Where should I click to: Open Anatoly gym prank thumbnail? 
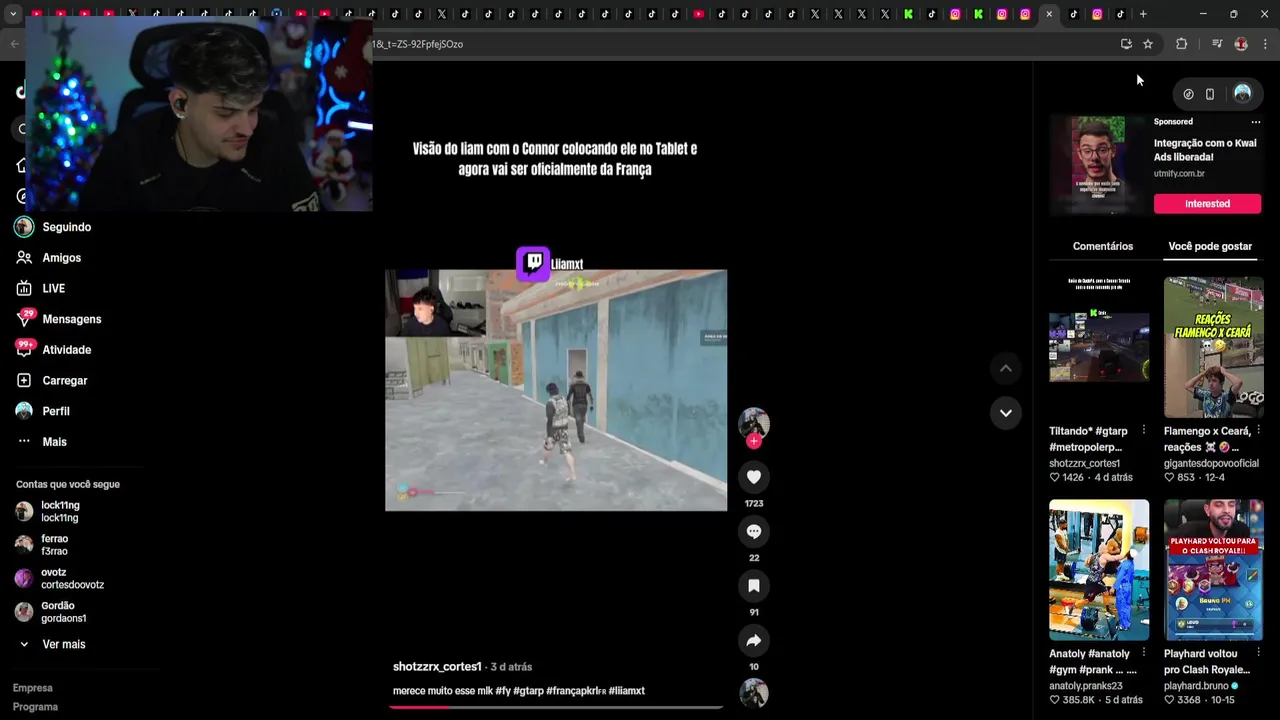(x=1099, y=570)
